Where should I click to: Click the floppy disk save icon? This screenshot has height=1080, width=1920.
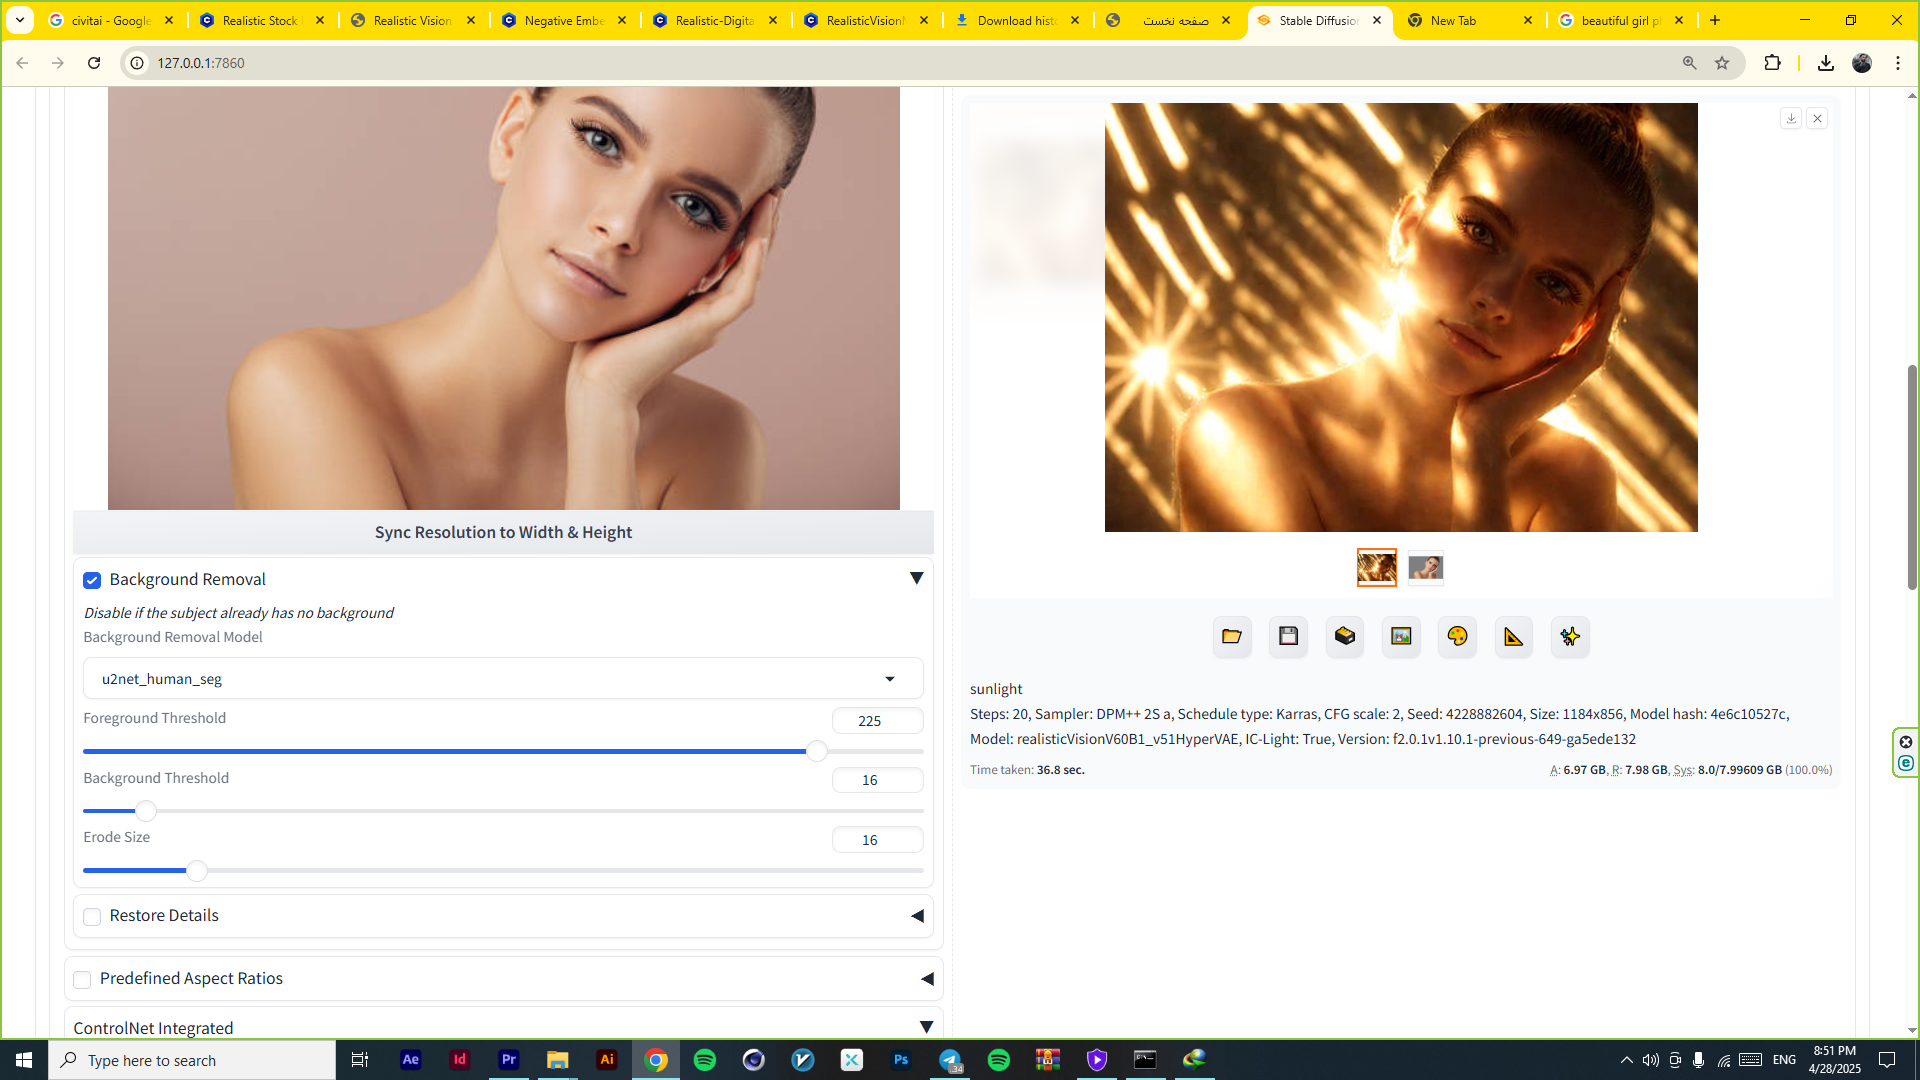(x=1288, y=637)
